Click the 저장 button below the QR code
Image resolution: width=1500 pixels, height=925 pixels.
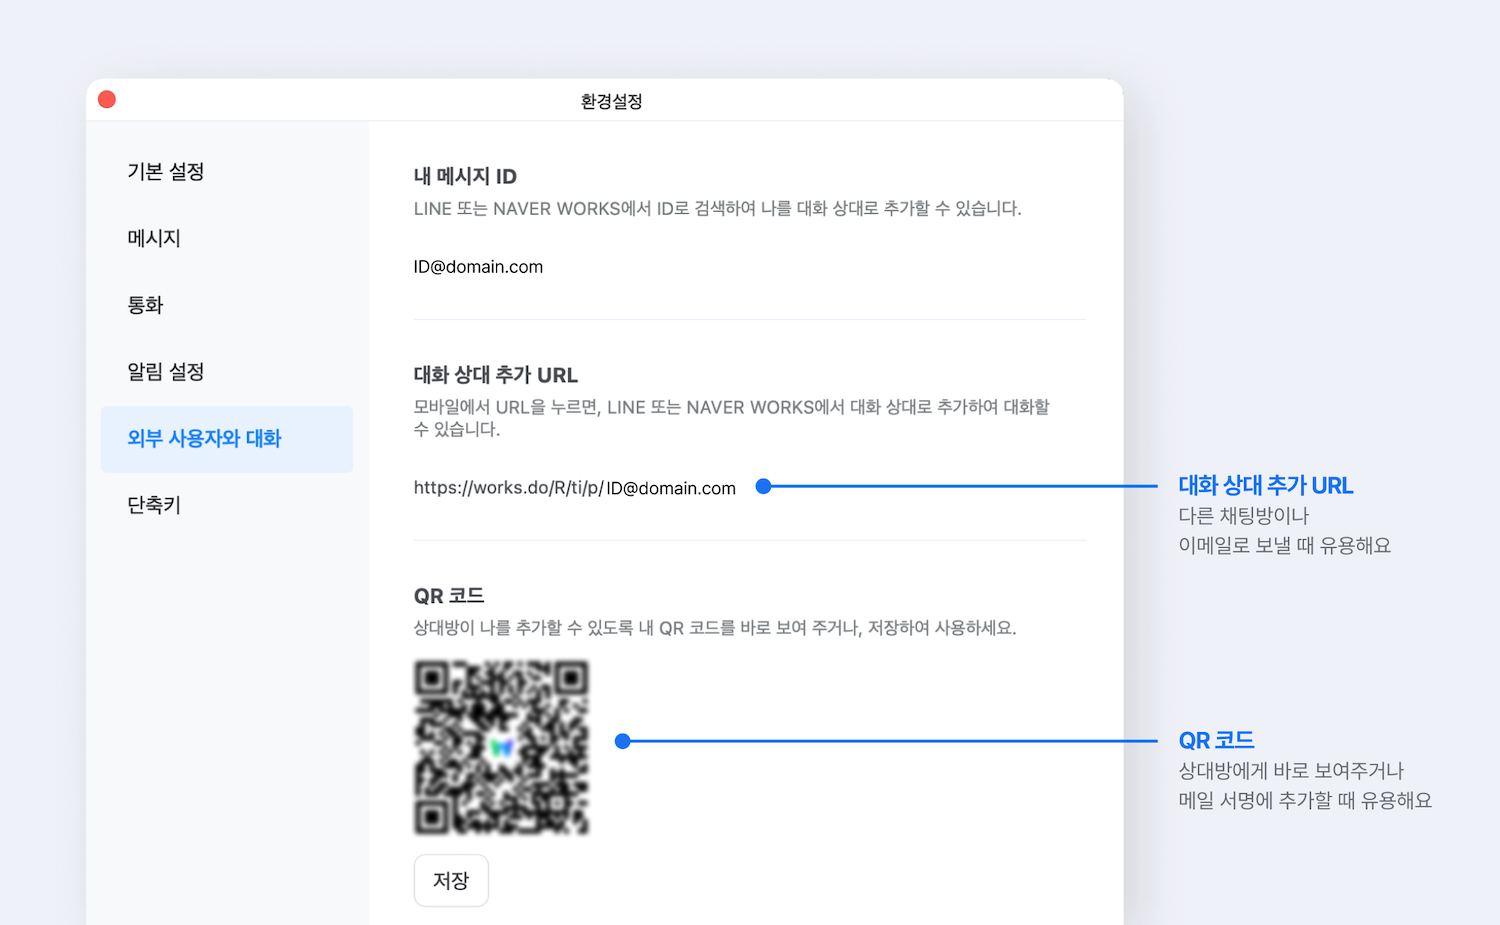point(451,880)
